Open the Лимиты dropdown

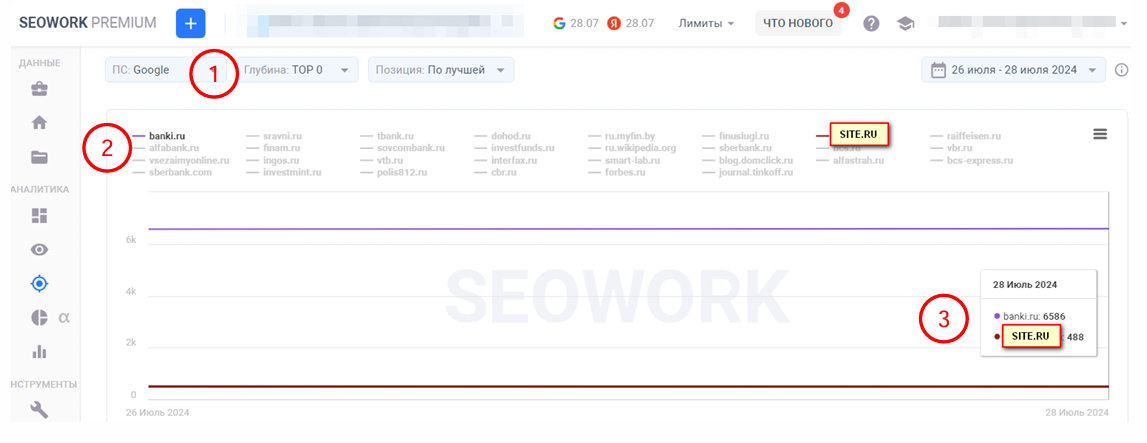click(706, 23)
